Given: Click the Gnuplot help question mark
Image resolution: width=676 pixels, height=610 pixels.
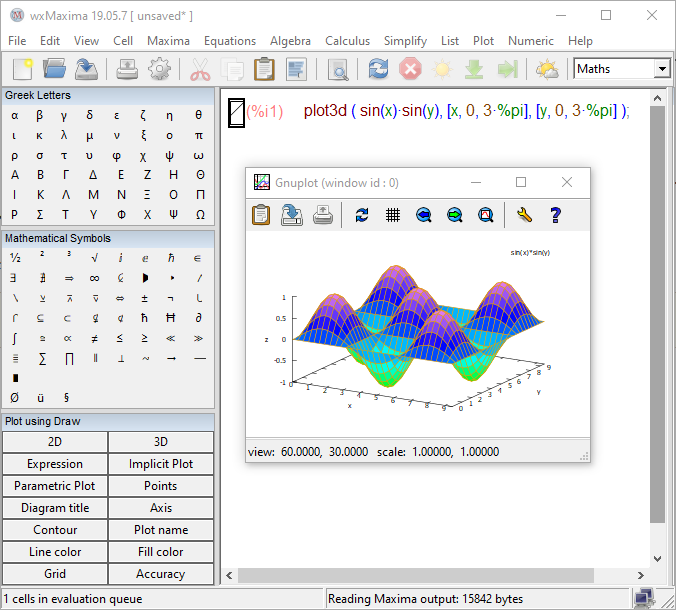Looking at the screenshot, I should pos(555,215).
